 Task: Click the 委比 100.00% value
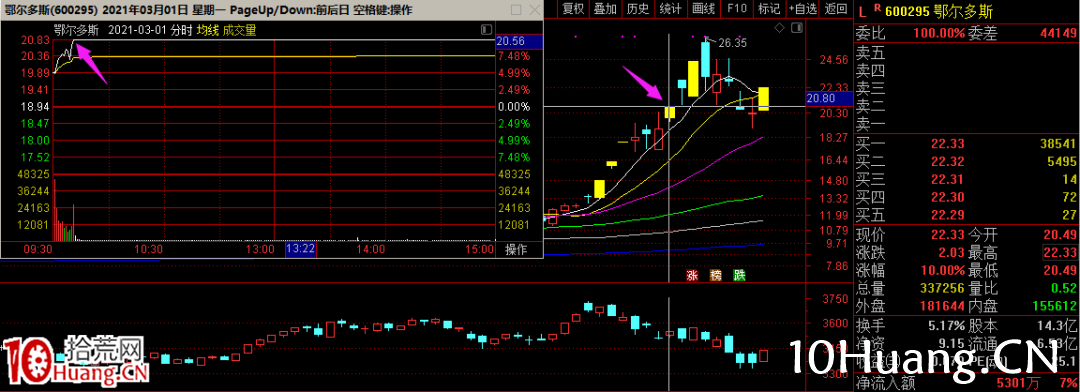coord(939,34)
